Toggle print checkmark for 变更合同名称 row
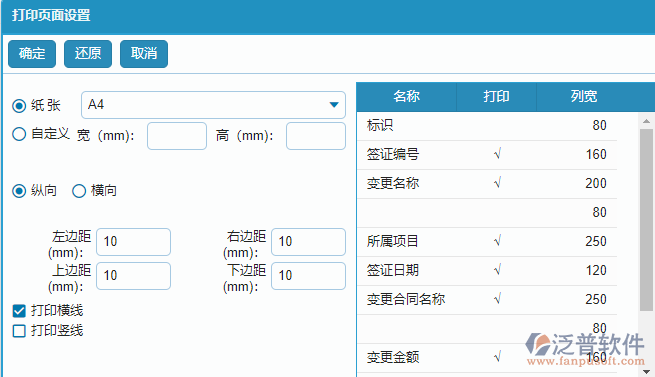 497,299
